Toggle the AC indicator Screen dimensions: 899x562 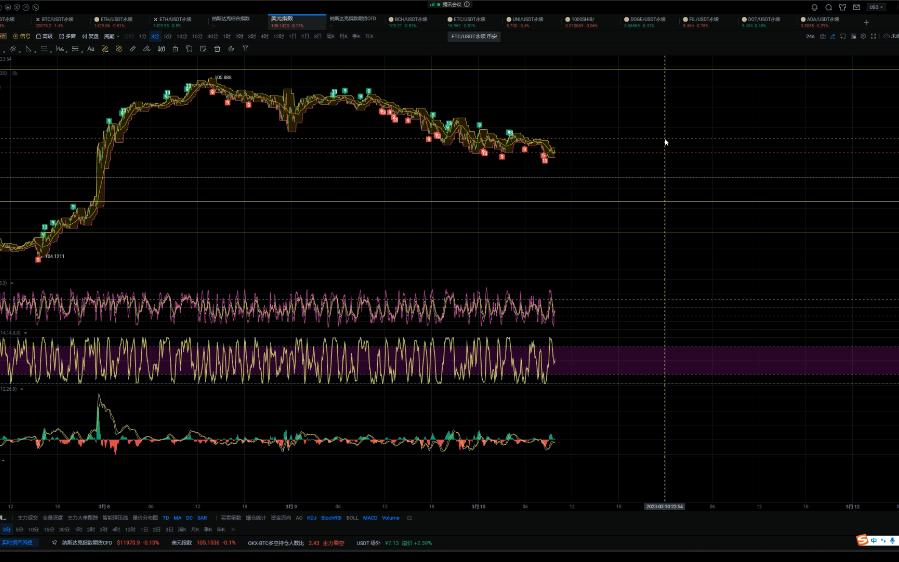coord(299,518)
